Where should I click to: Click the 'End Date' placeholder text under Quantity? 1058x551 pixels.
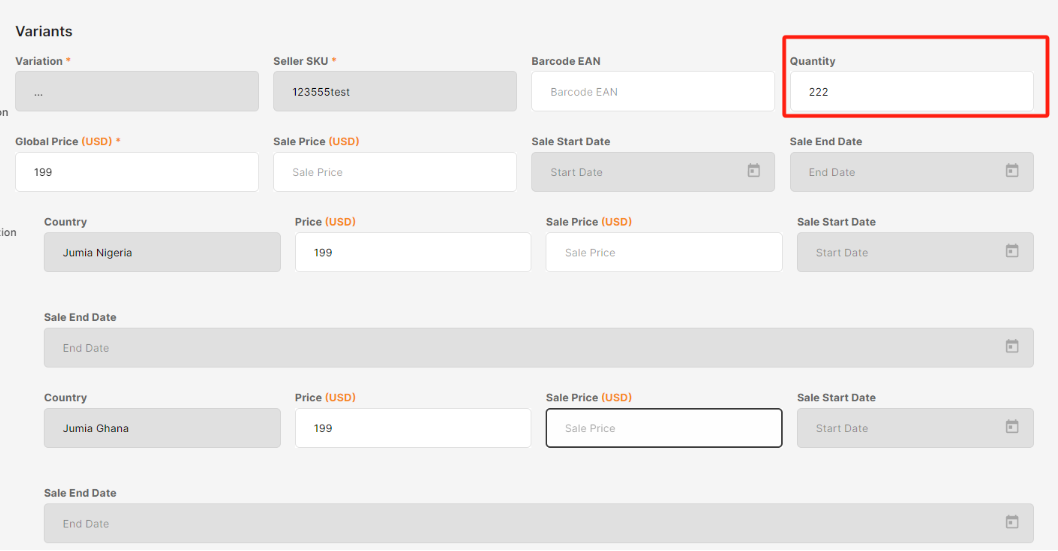(x=831, y=172)
